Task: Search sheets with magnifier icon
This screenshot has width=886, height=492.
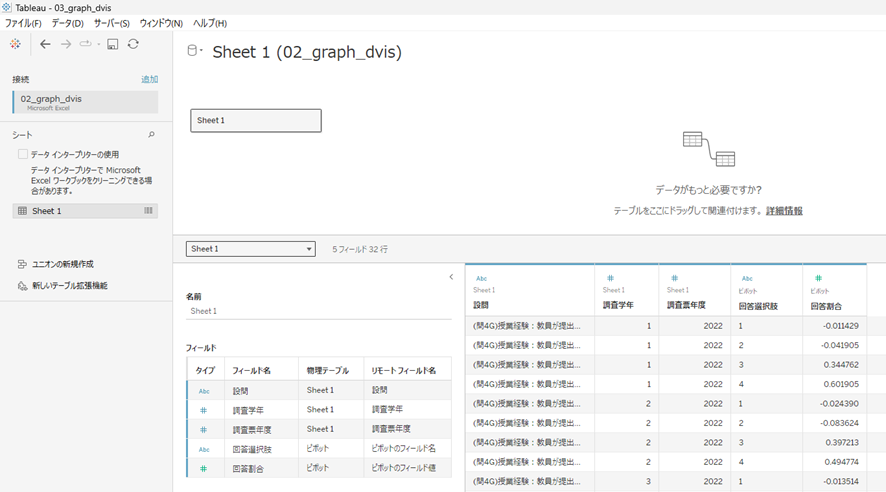Action: (x=151, y=134)
